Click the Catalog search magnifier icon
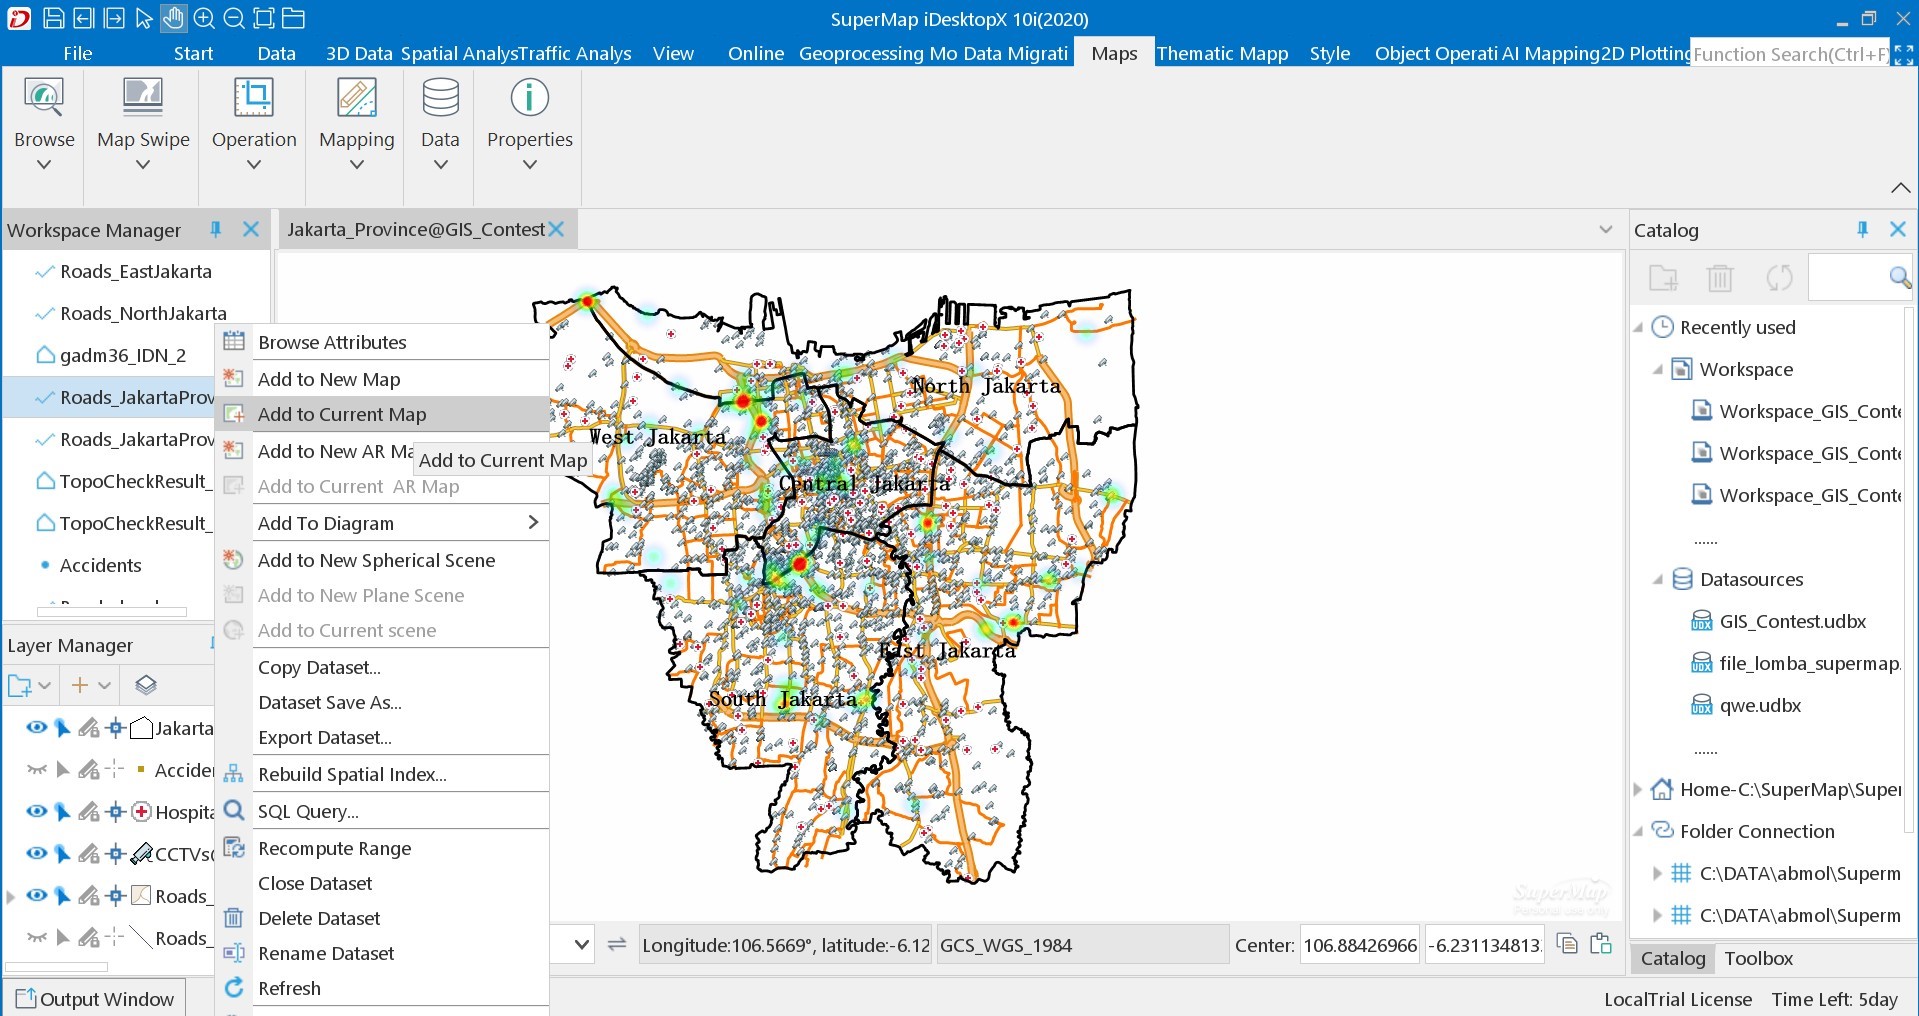 [x=1899, y=278]
